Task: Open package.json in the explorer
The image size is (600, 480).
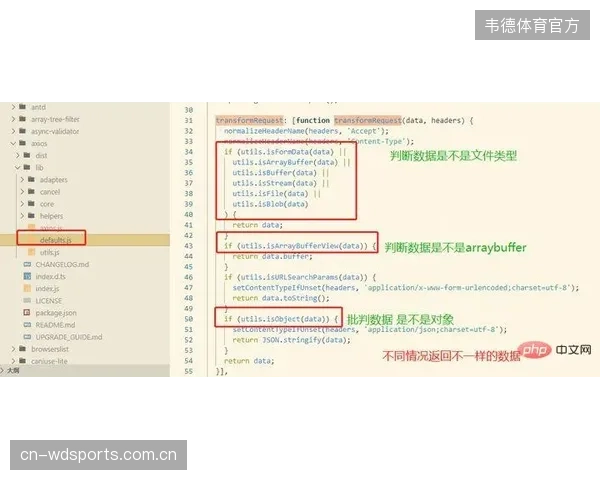Action: 56,313
